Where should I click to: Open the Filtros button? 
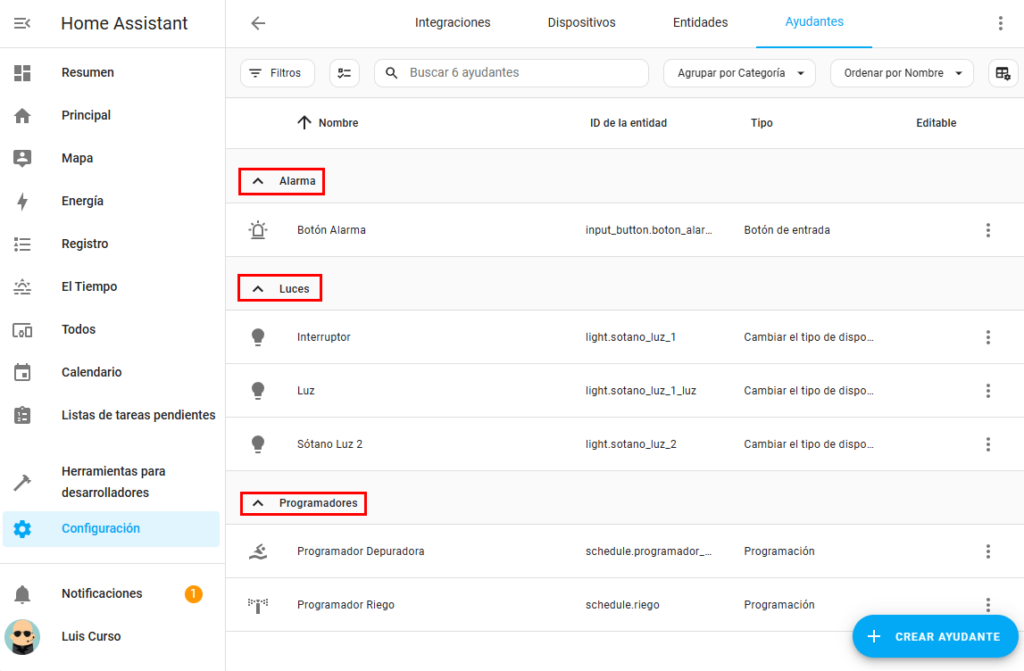[276, 73]
